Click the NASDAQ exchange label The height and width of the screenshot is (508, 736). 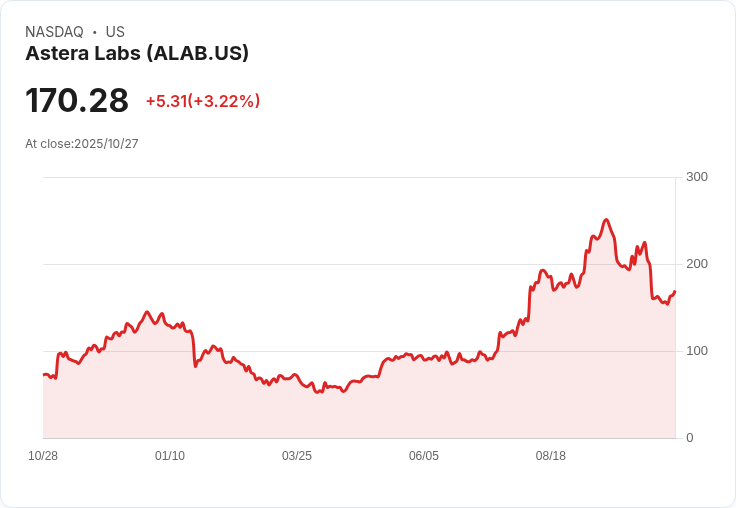click(x=54, y=32)
